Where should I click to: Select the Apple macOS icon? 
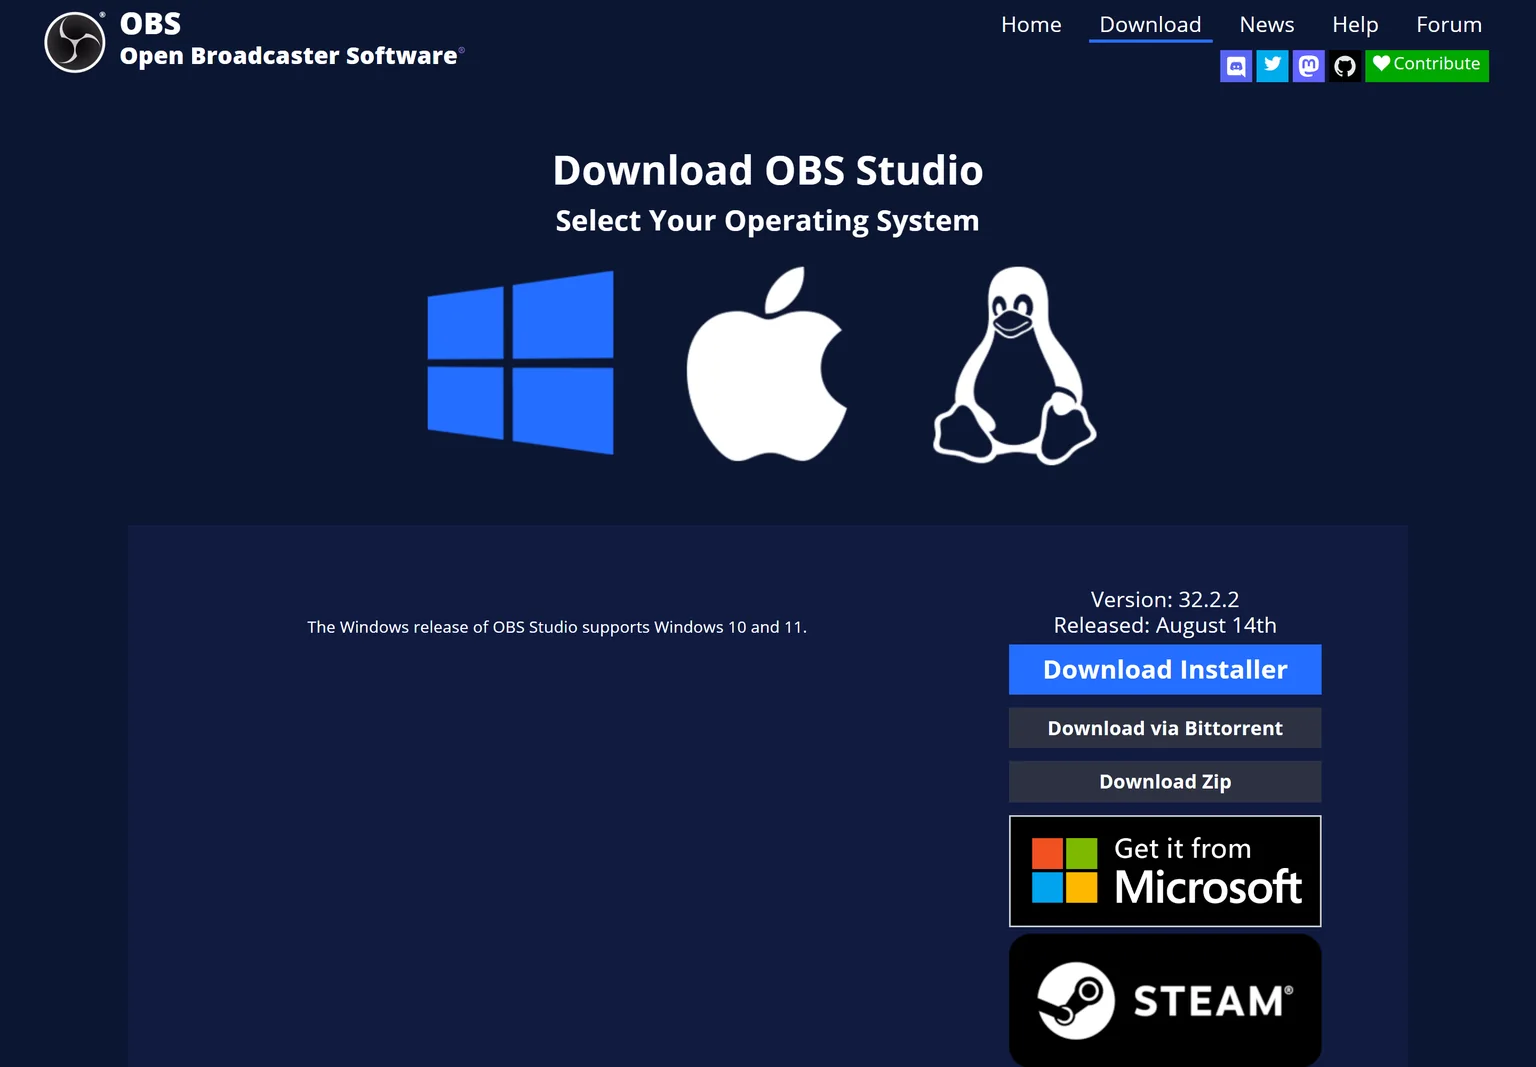(x=767, y=364)
